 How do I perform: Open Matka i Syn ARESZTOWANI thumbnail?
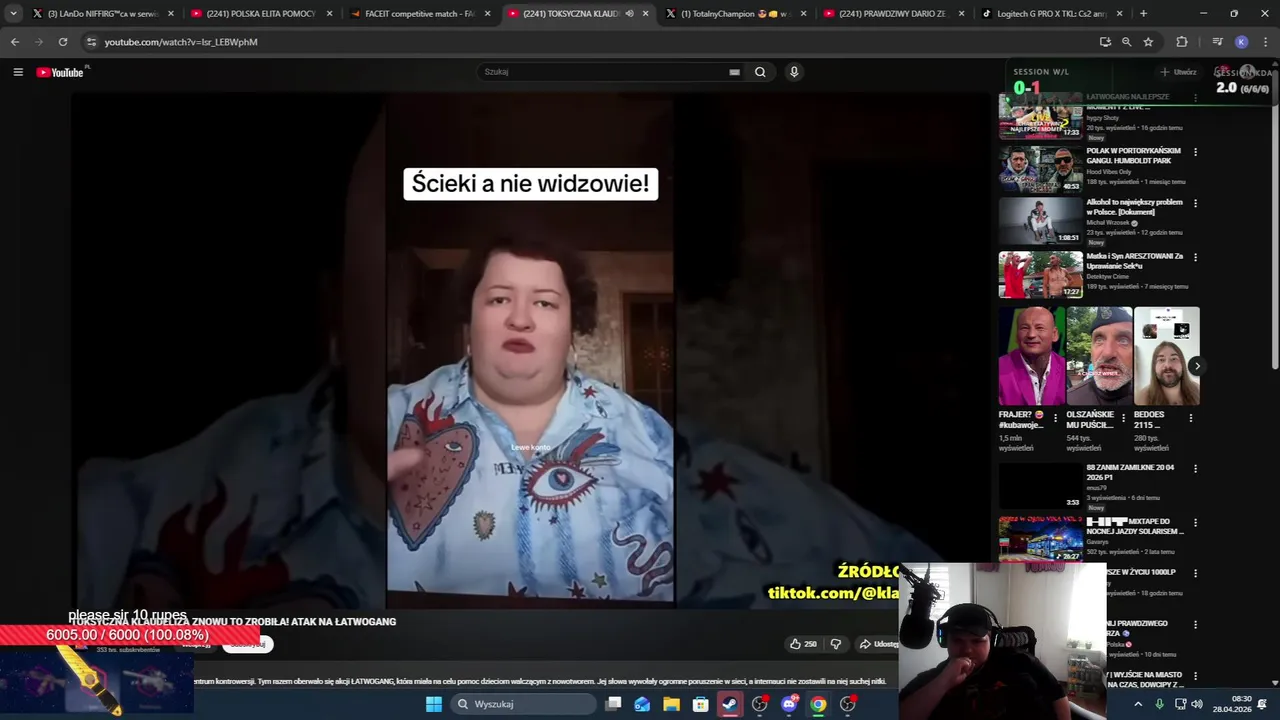[1040, 274]
